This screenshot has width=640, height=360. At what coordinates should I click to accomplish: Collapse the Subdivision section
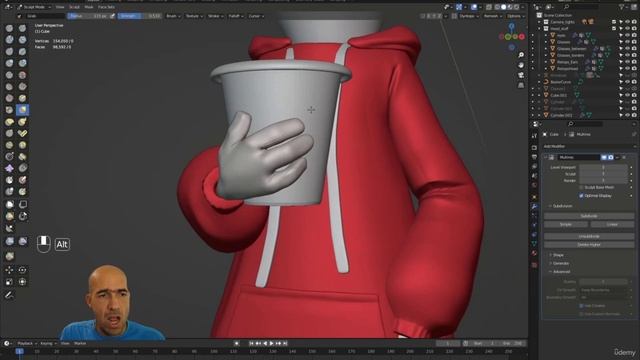tap(563, 206)
